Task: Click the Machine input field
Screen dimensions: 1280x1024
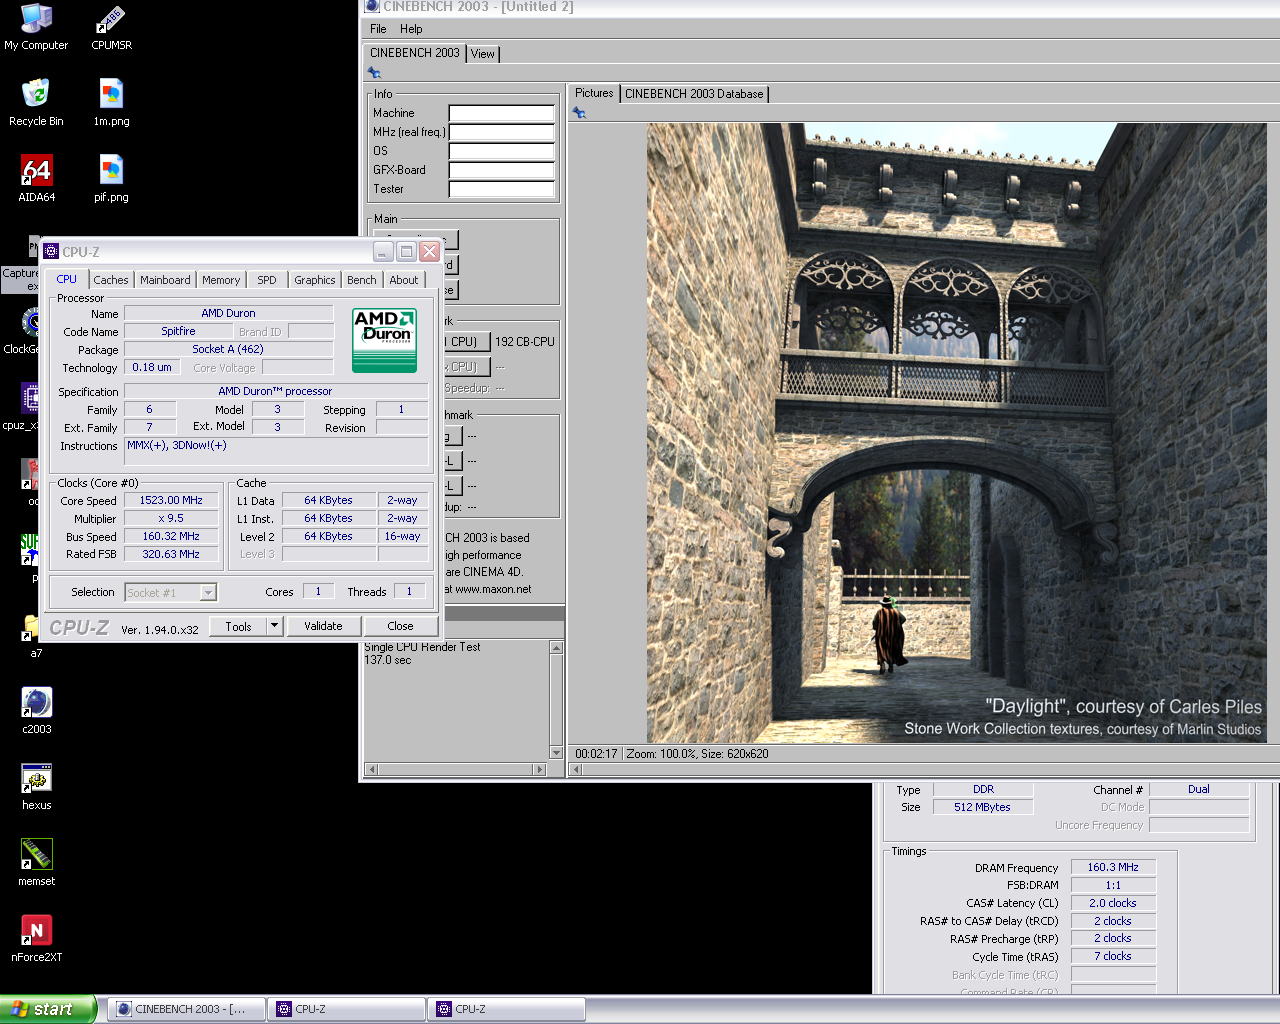Action: coord(501,113)
